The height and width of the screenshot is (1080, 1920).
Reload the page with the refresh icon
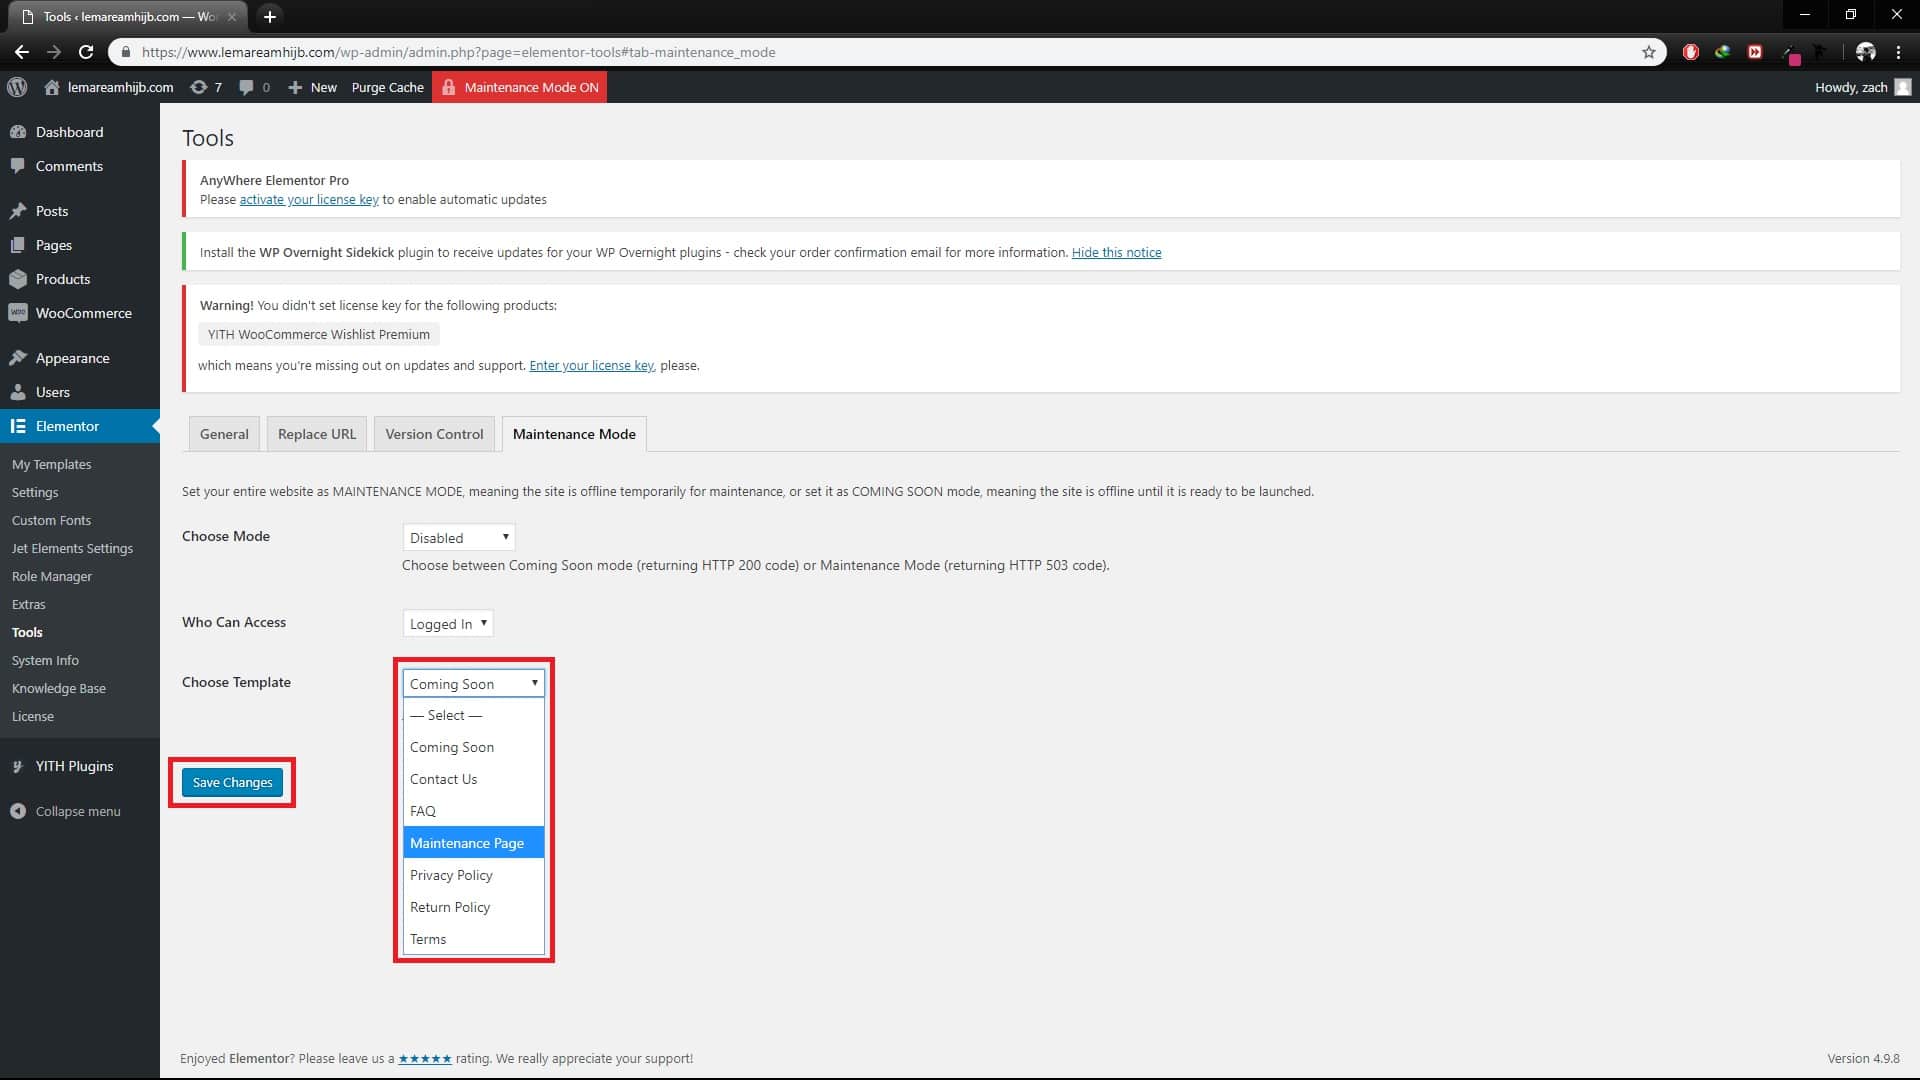(x=86, y=52)
